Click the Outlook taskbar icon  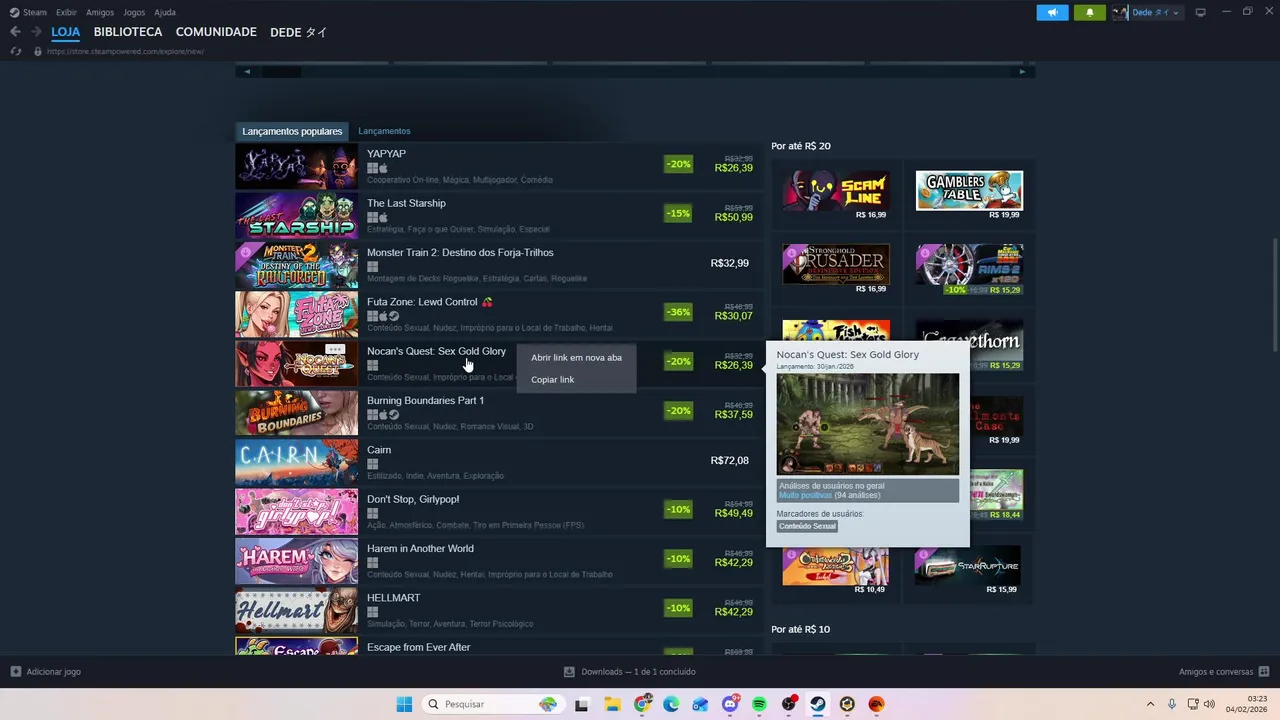(x=700, y=704)
